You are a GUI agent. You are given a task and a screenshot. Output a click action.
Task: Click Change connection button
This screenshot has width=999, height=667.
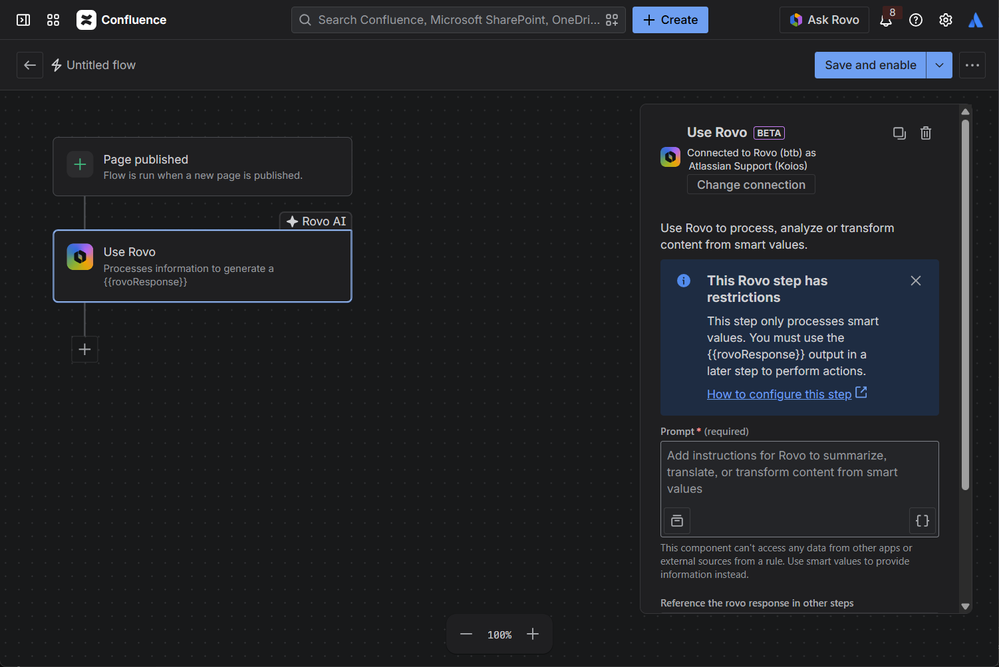(x=751, y=185)
